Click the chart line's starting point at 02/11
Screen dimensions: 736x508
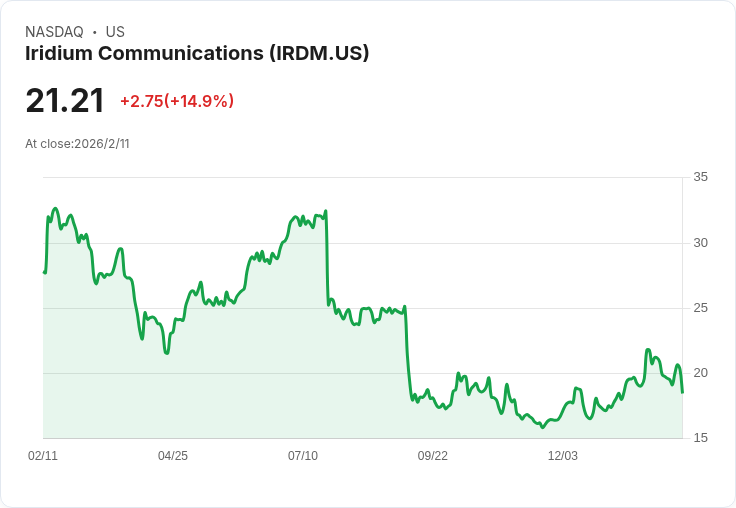click(x=44, y=272)
